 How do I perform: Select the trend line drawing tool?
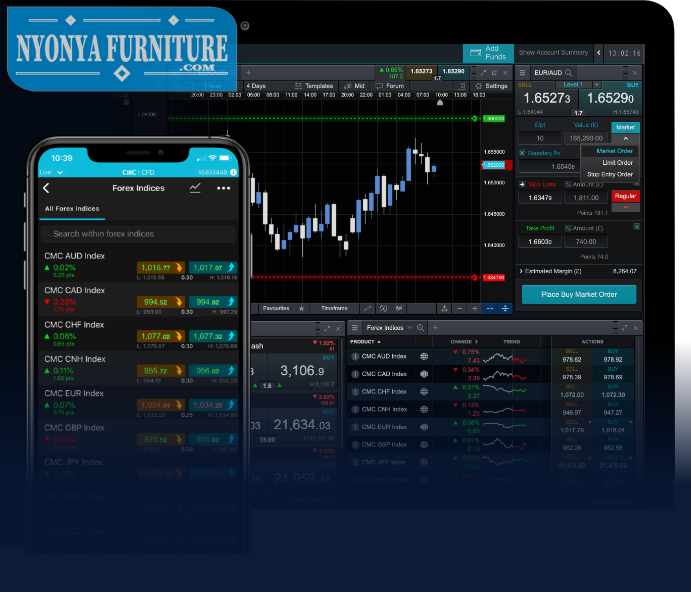click(367, 309)
